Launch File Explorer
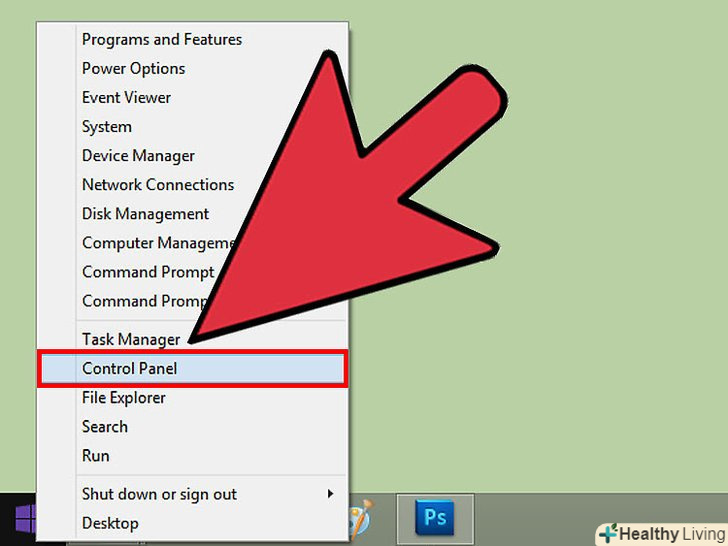The height and width of the screenshot is (546, 728). (x=124, y=398)
